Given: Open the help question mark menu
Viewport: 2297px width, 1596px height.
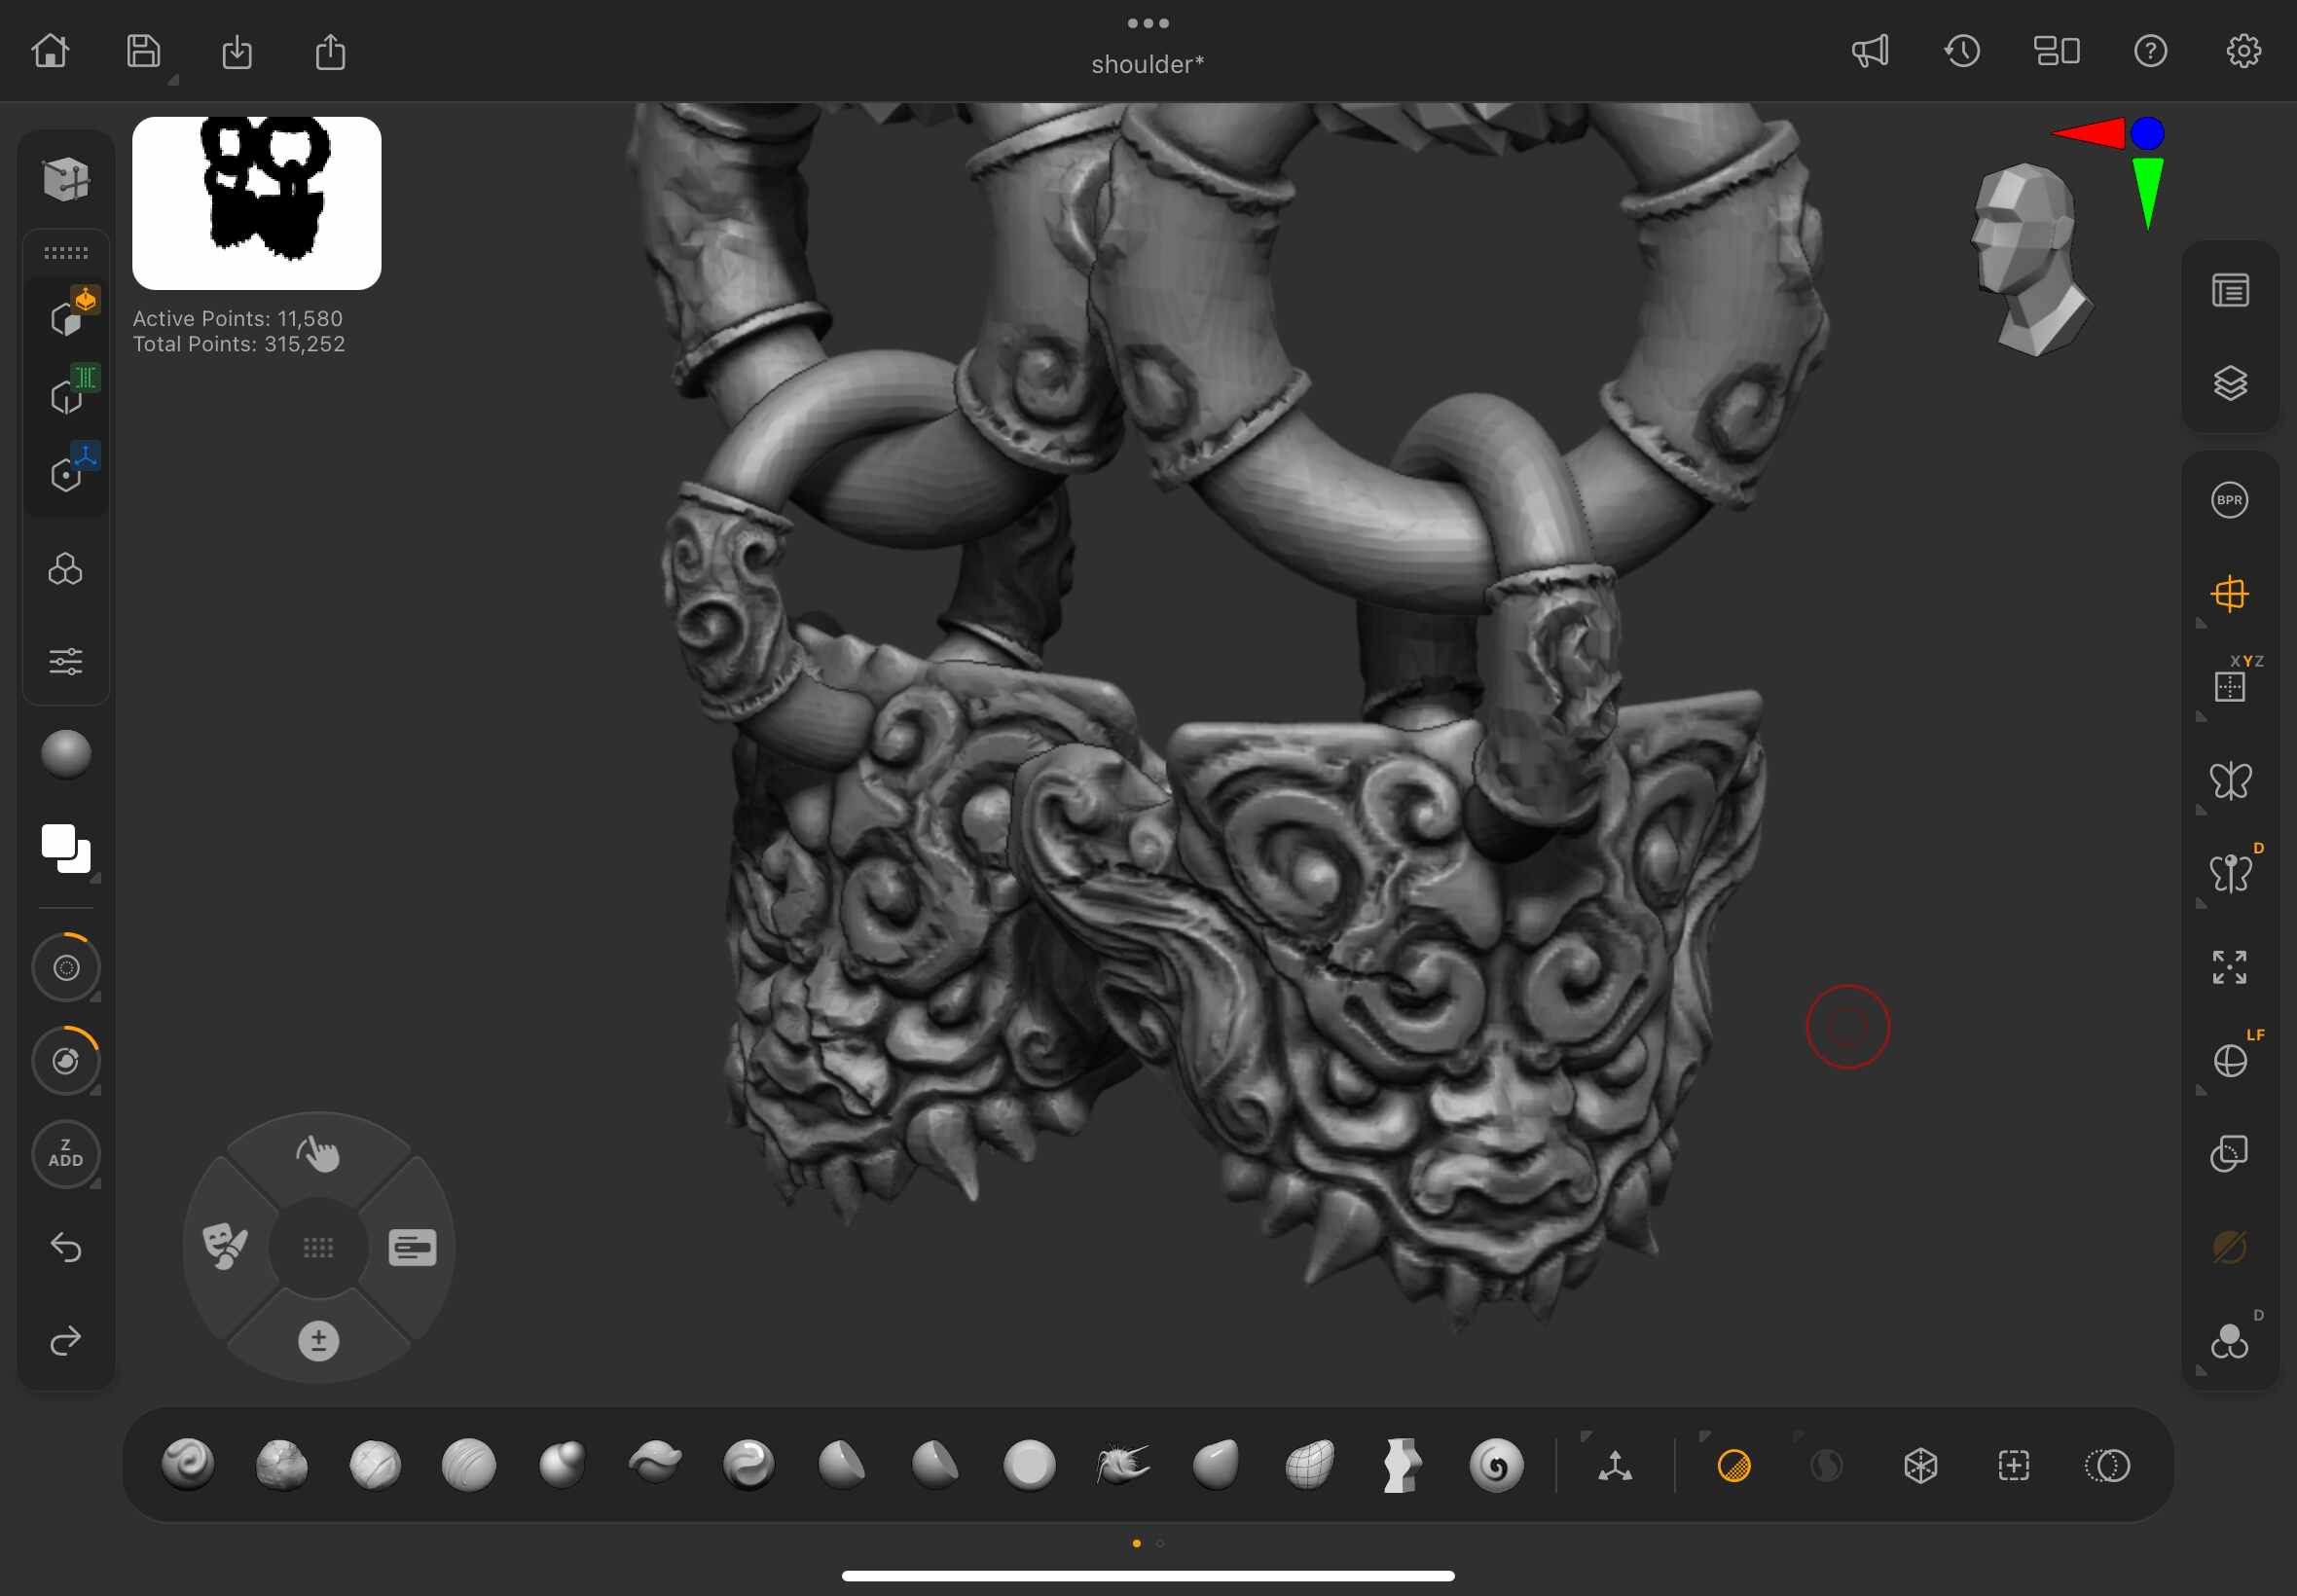Looking at the screenshot, I should 2150,51.
